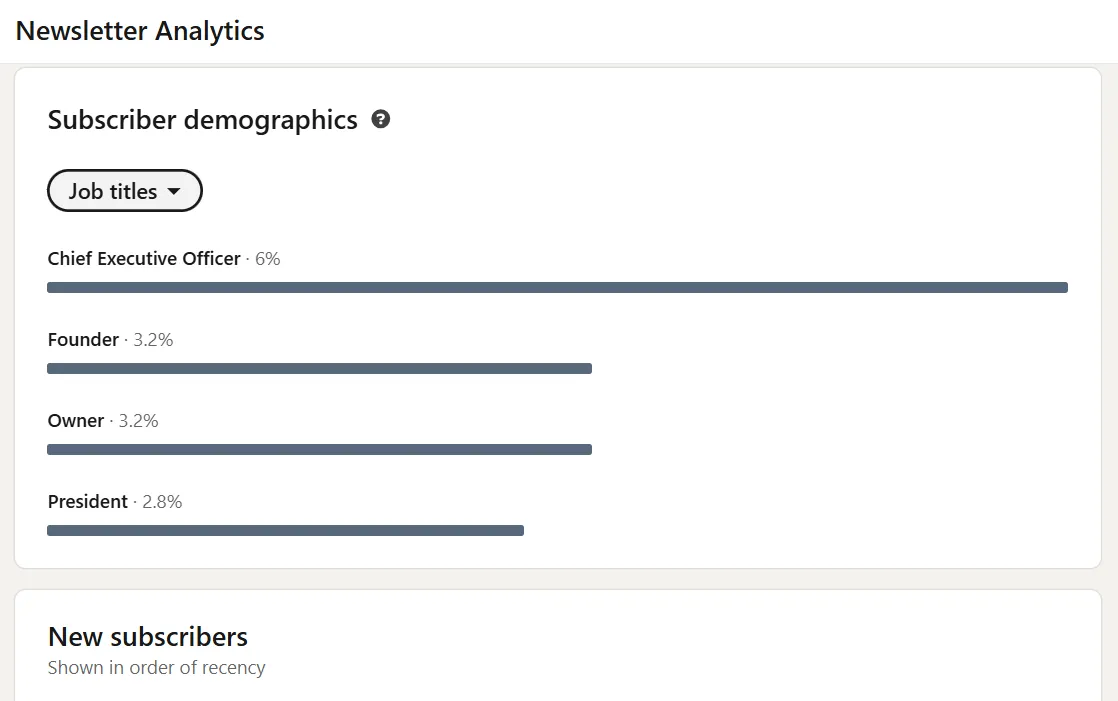Click the Owner job title label
This screenshot has height=701, width=1118.
click(76, 421)
